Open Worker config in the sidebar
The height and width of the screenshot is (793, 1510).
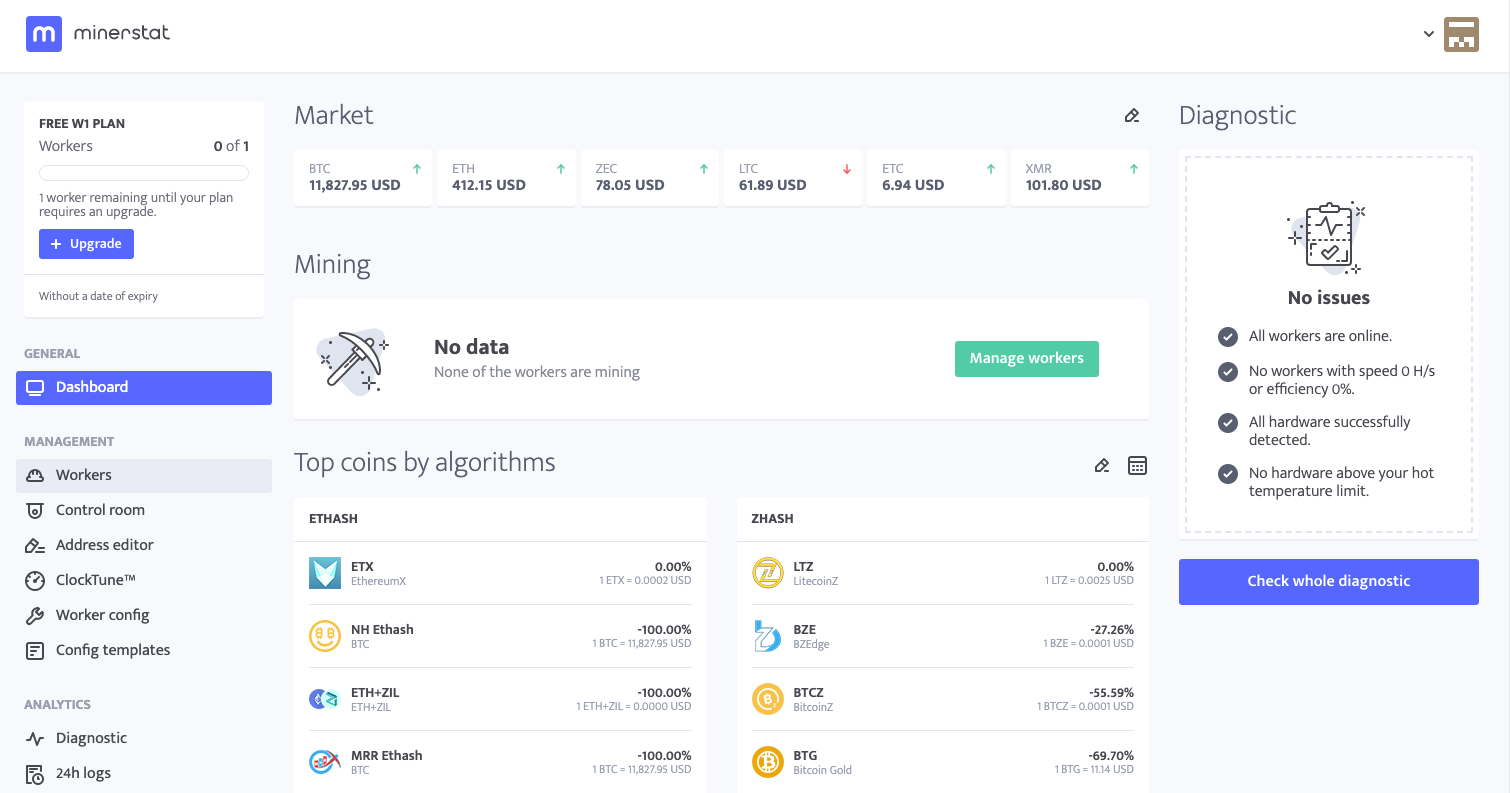pos(144,616)
